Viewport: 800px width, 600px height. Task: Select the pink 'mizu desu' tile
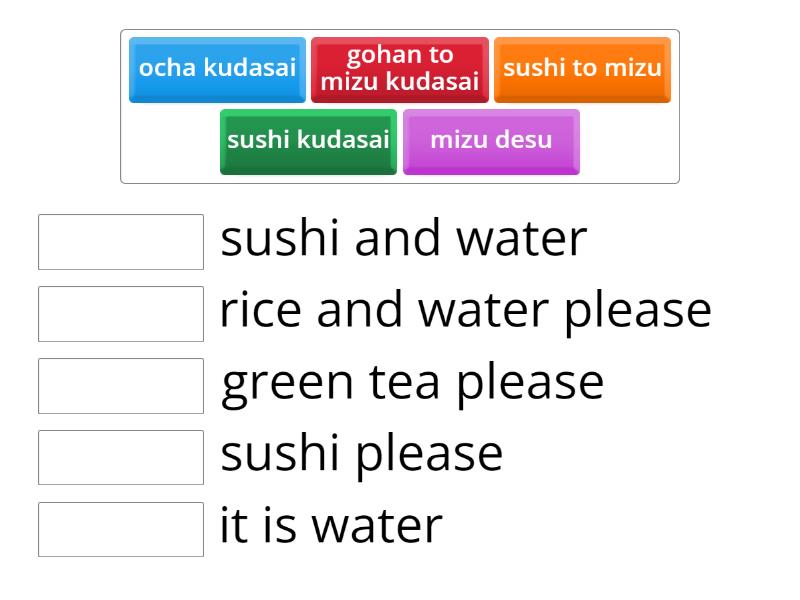pos(491,140)
